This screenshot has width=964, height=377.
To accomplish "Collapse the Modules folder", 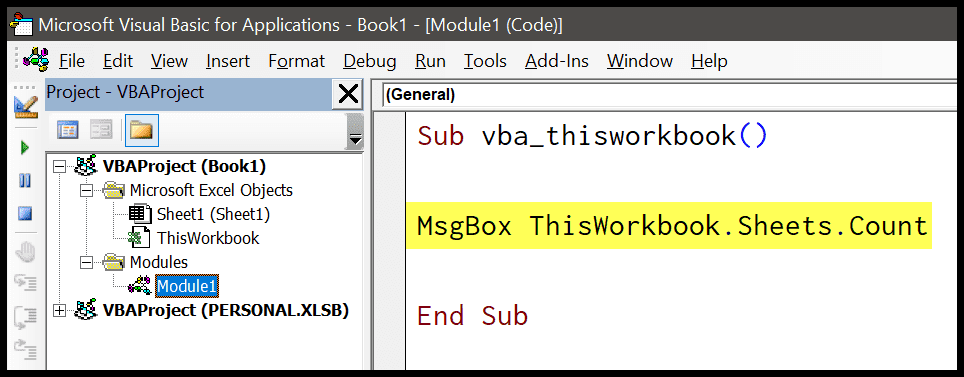I will (x=87, y=263).
